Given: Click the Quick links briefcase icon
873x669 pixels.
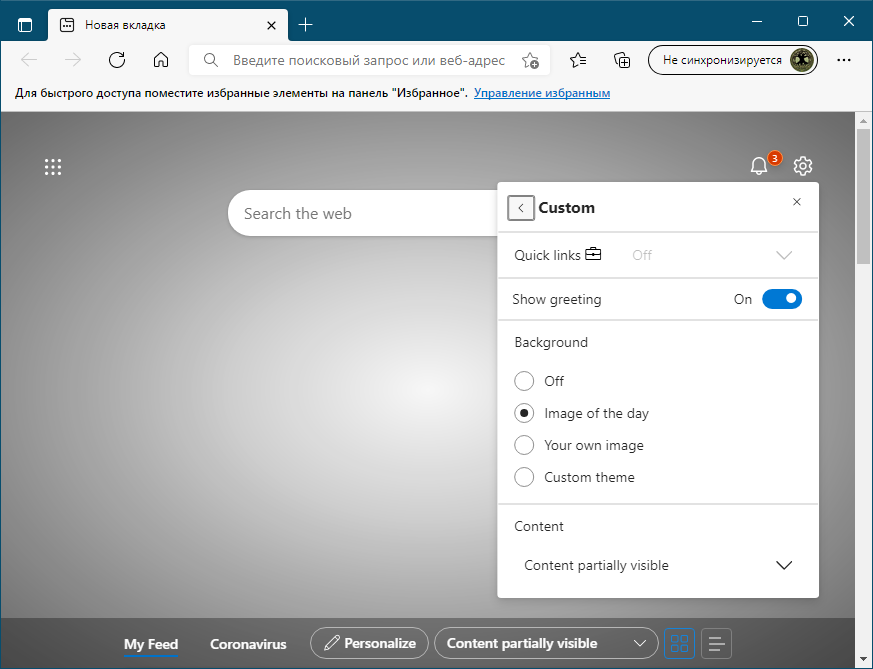Looking at the screenshot, I should 593,254.
